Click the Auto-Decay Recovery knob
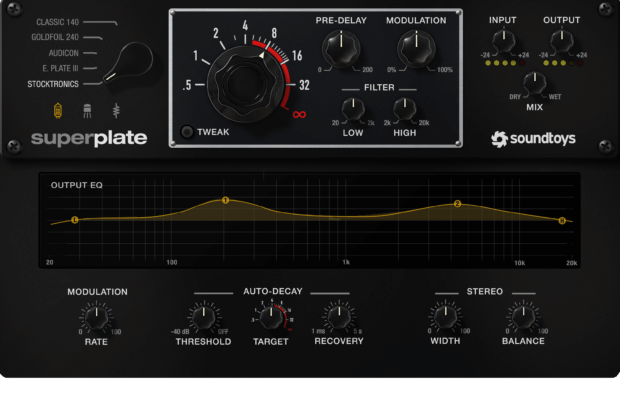The image size is (620, 400). 339,316
